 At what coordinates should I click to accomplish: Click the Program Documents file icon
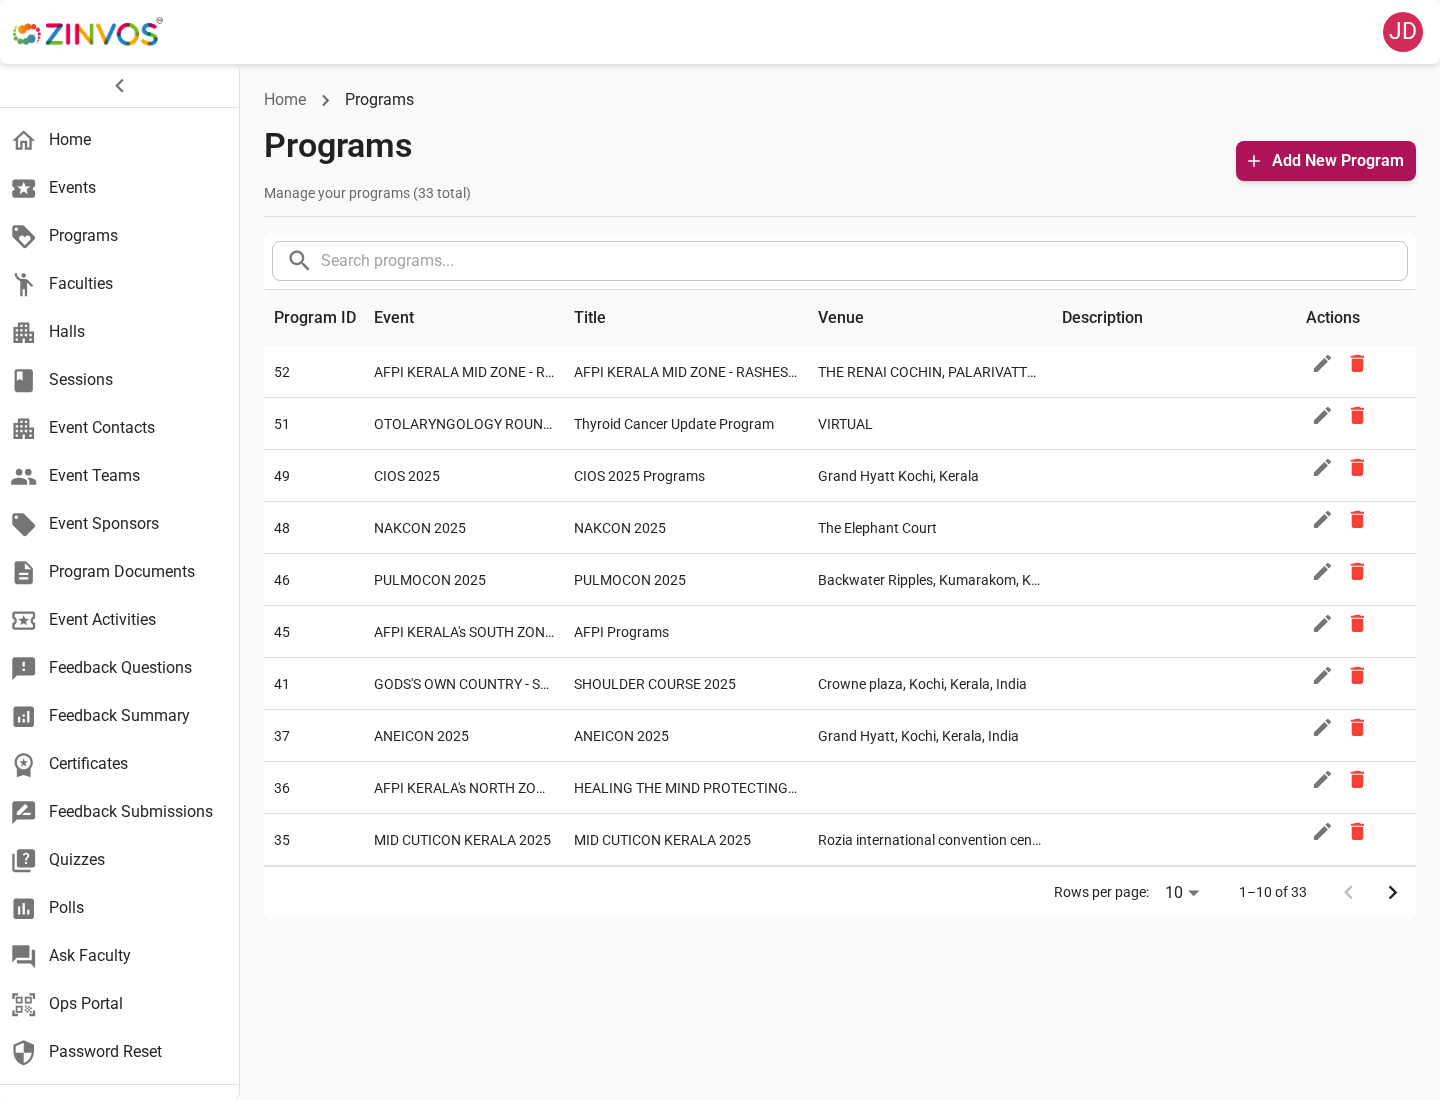click(x=24, y=572)
